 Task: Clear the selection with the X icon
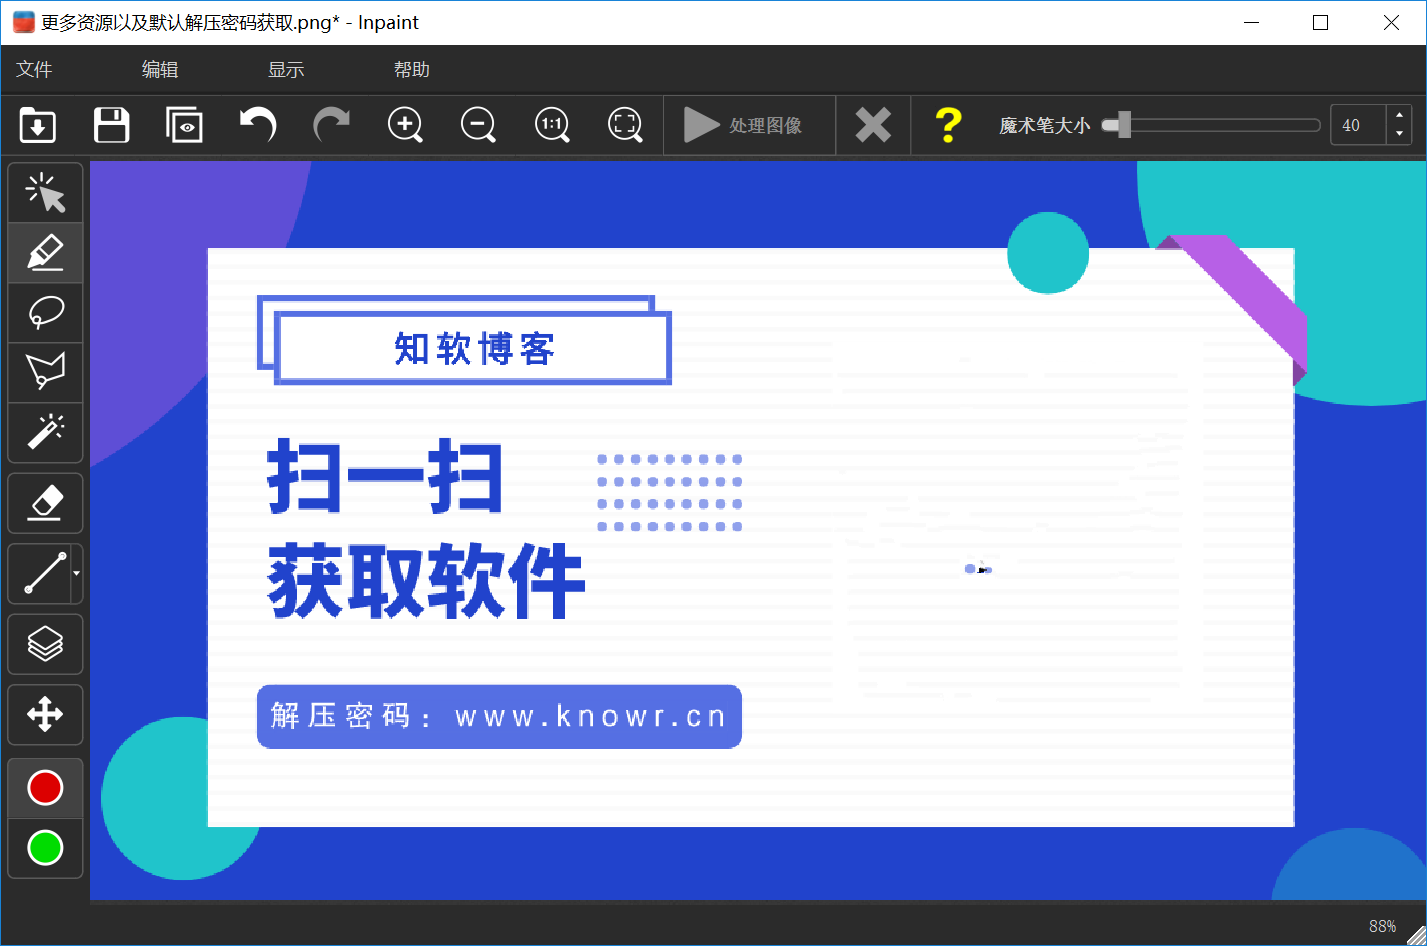click(x=873, y=125)
